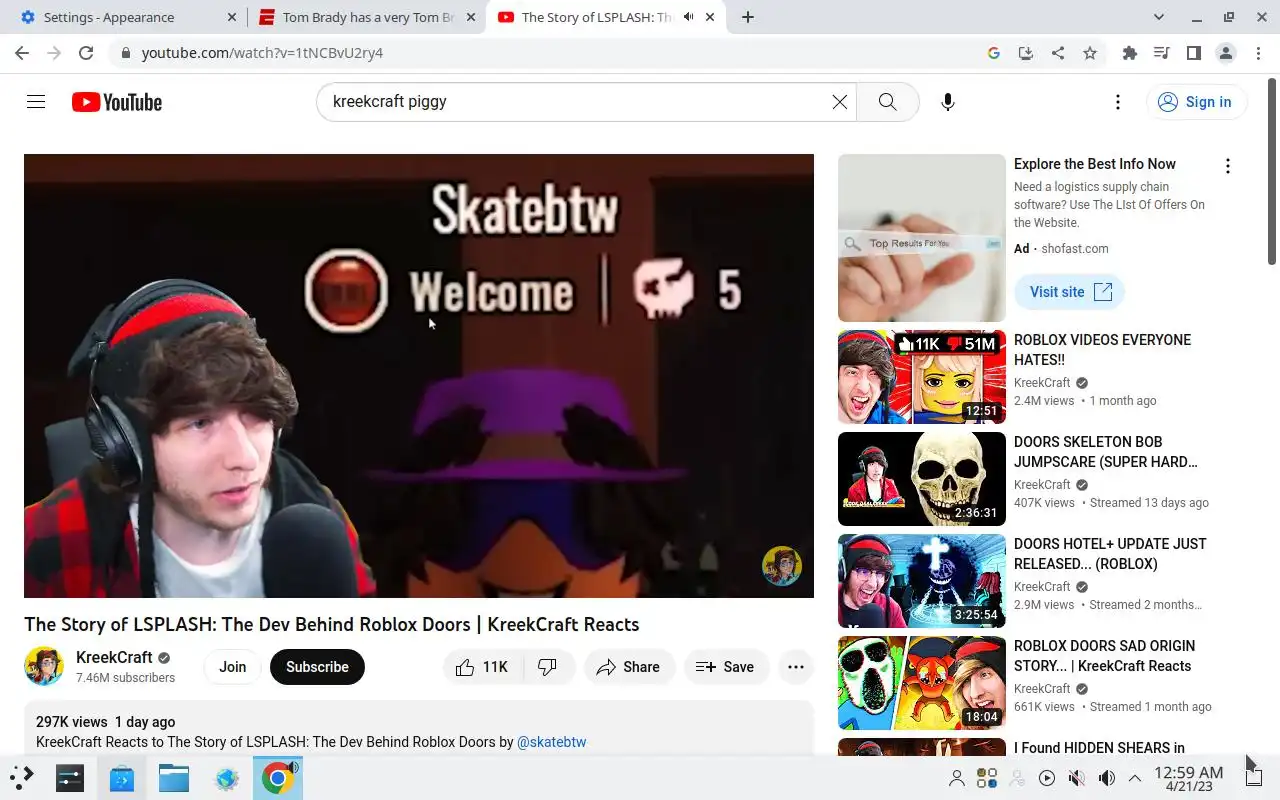This screenshot has width=1280, height=800.
Task: Open more actions ellipsis under video
Action: [x=796, y=667]
